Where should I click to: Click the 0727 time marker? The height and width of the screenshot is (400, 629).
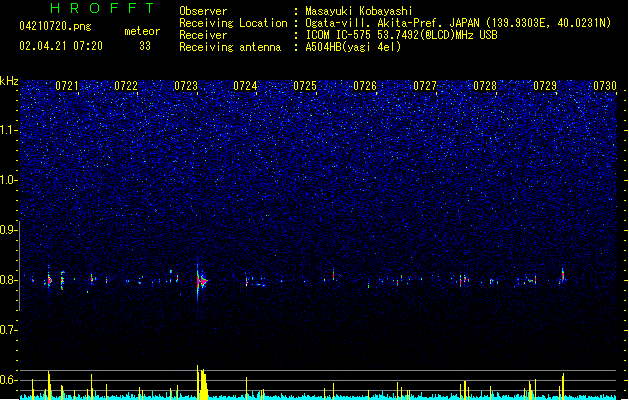(x=425, y=86)
